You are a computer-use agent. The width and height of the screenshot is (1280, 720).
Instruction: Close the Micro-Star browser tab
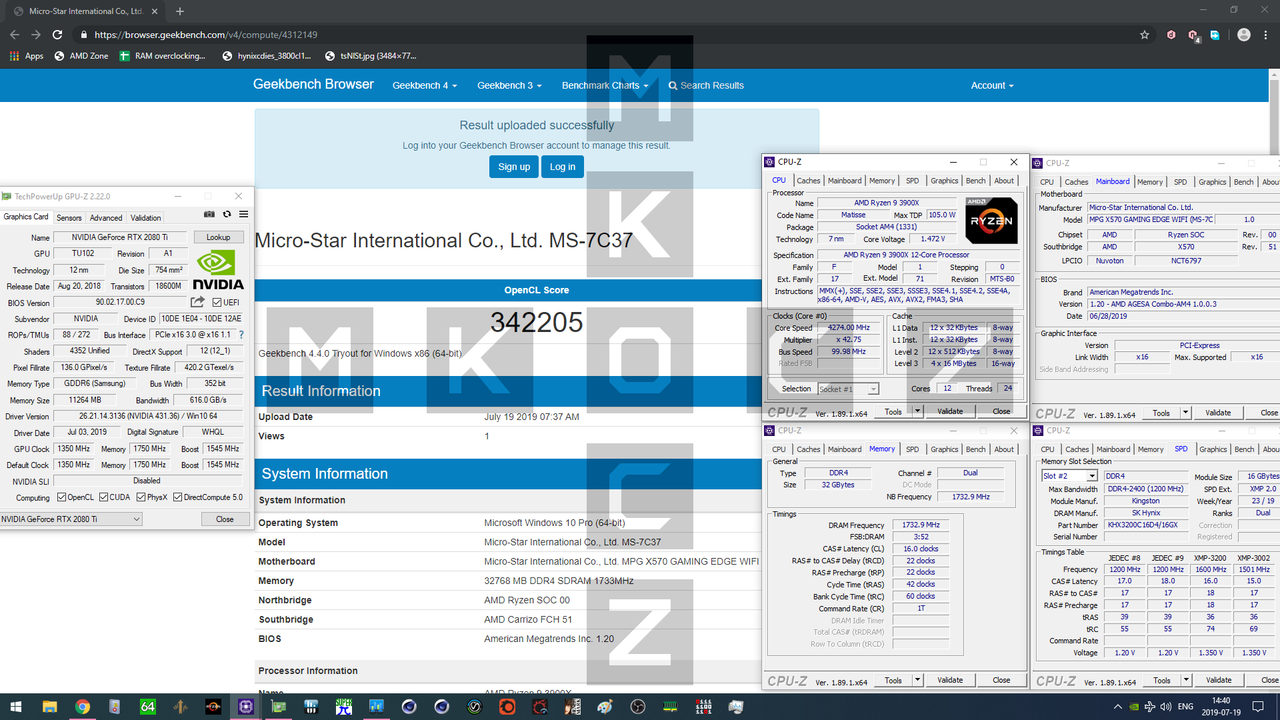[153, 11]
